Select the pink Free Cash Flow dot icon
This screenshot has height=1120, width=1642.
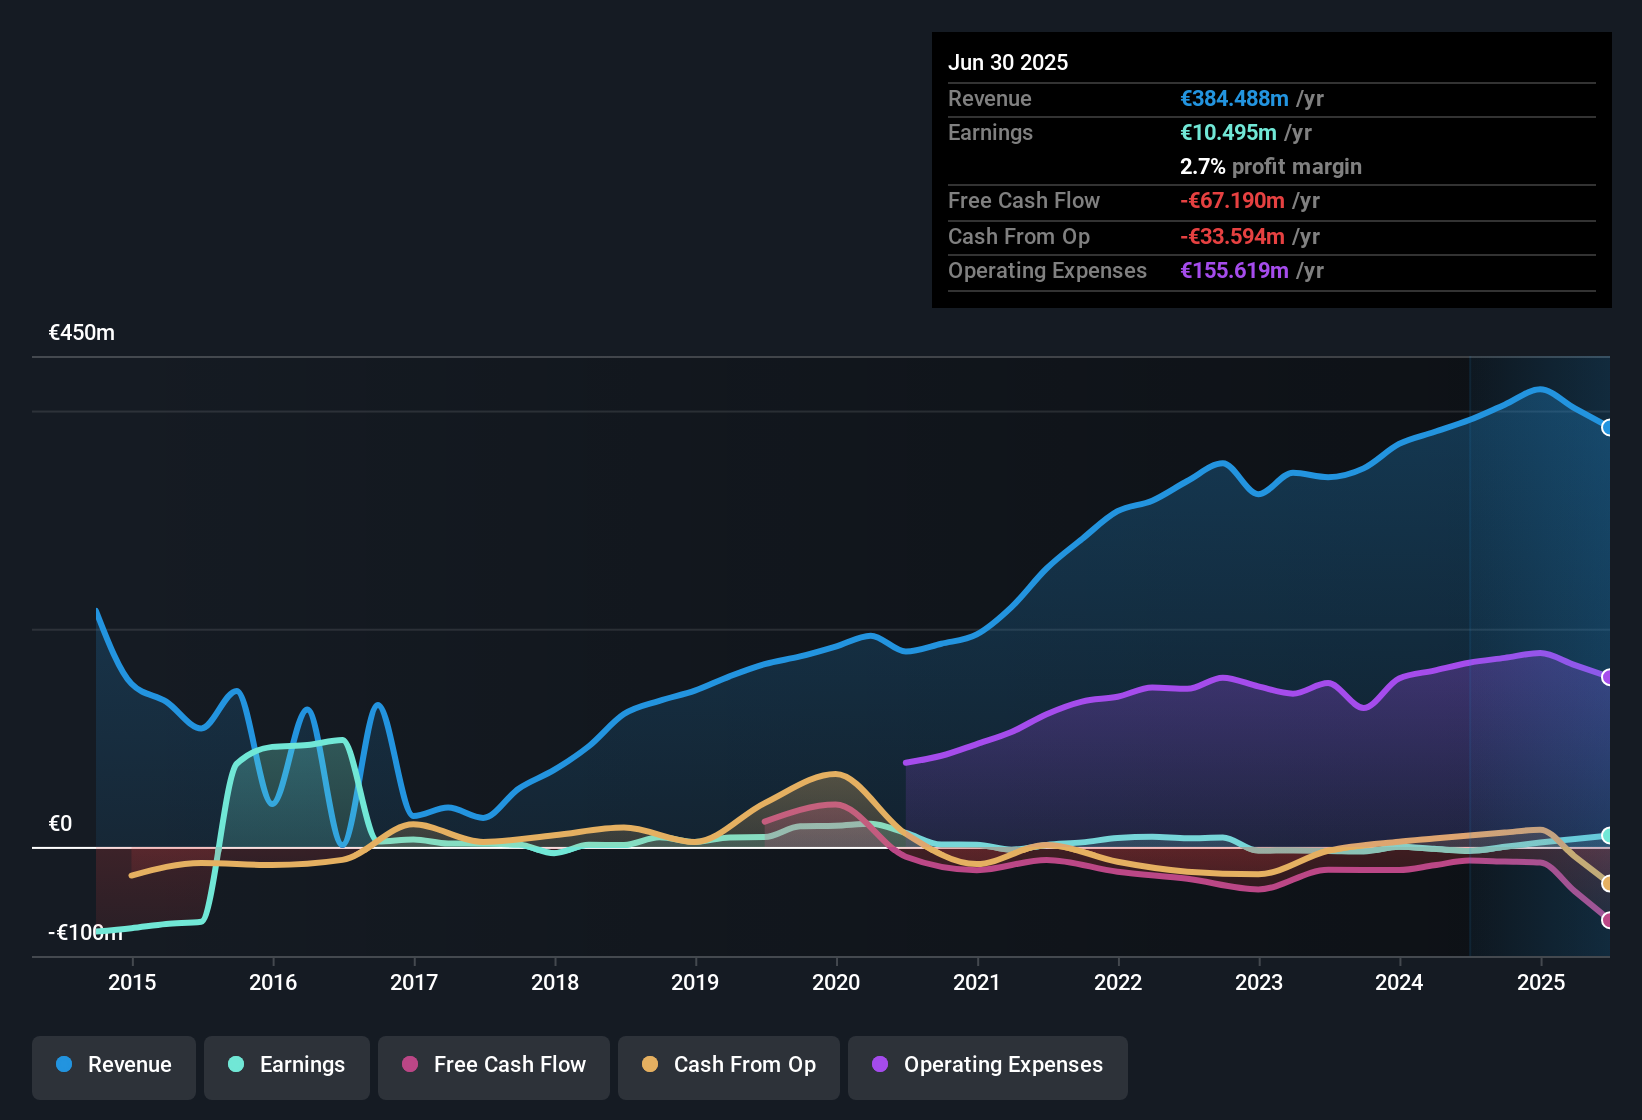pos(410,1065)
